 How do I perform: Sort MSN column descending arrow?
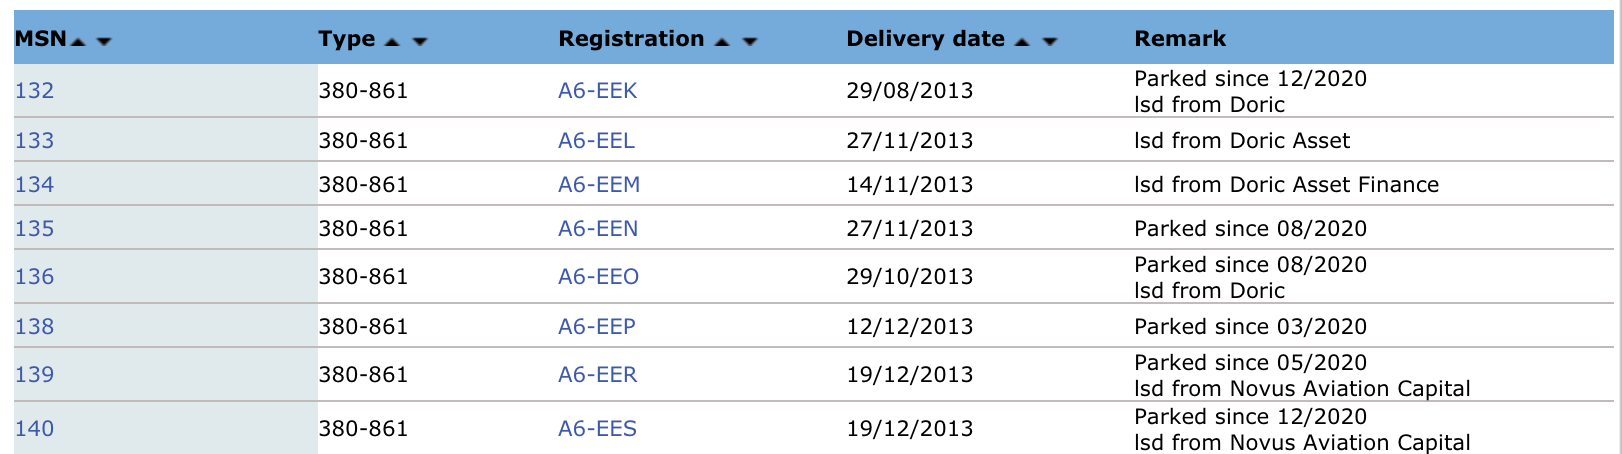pos(103,42)
